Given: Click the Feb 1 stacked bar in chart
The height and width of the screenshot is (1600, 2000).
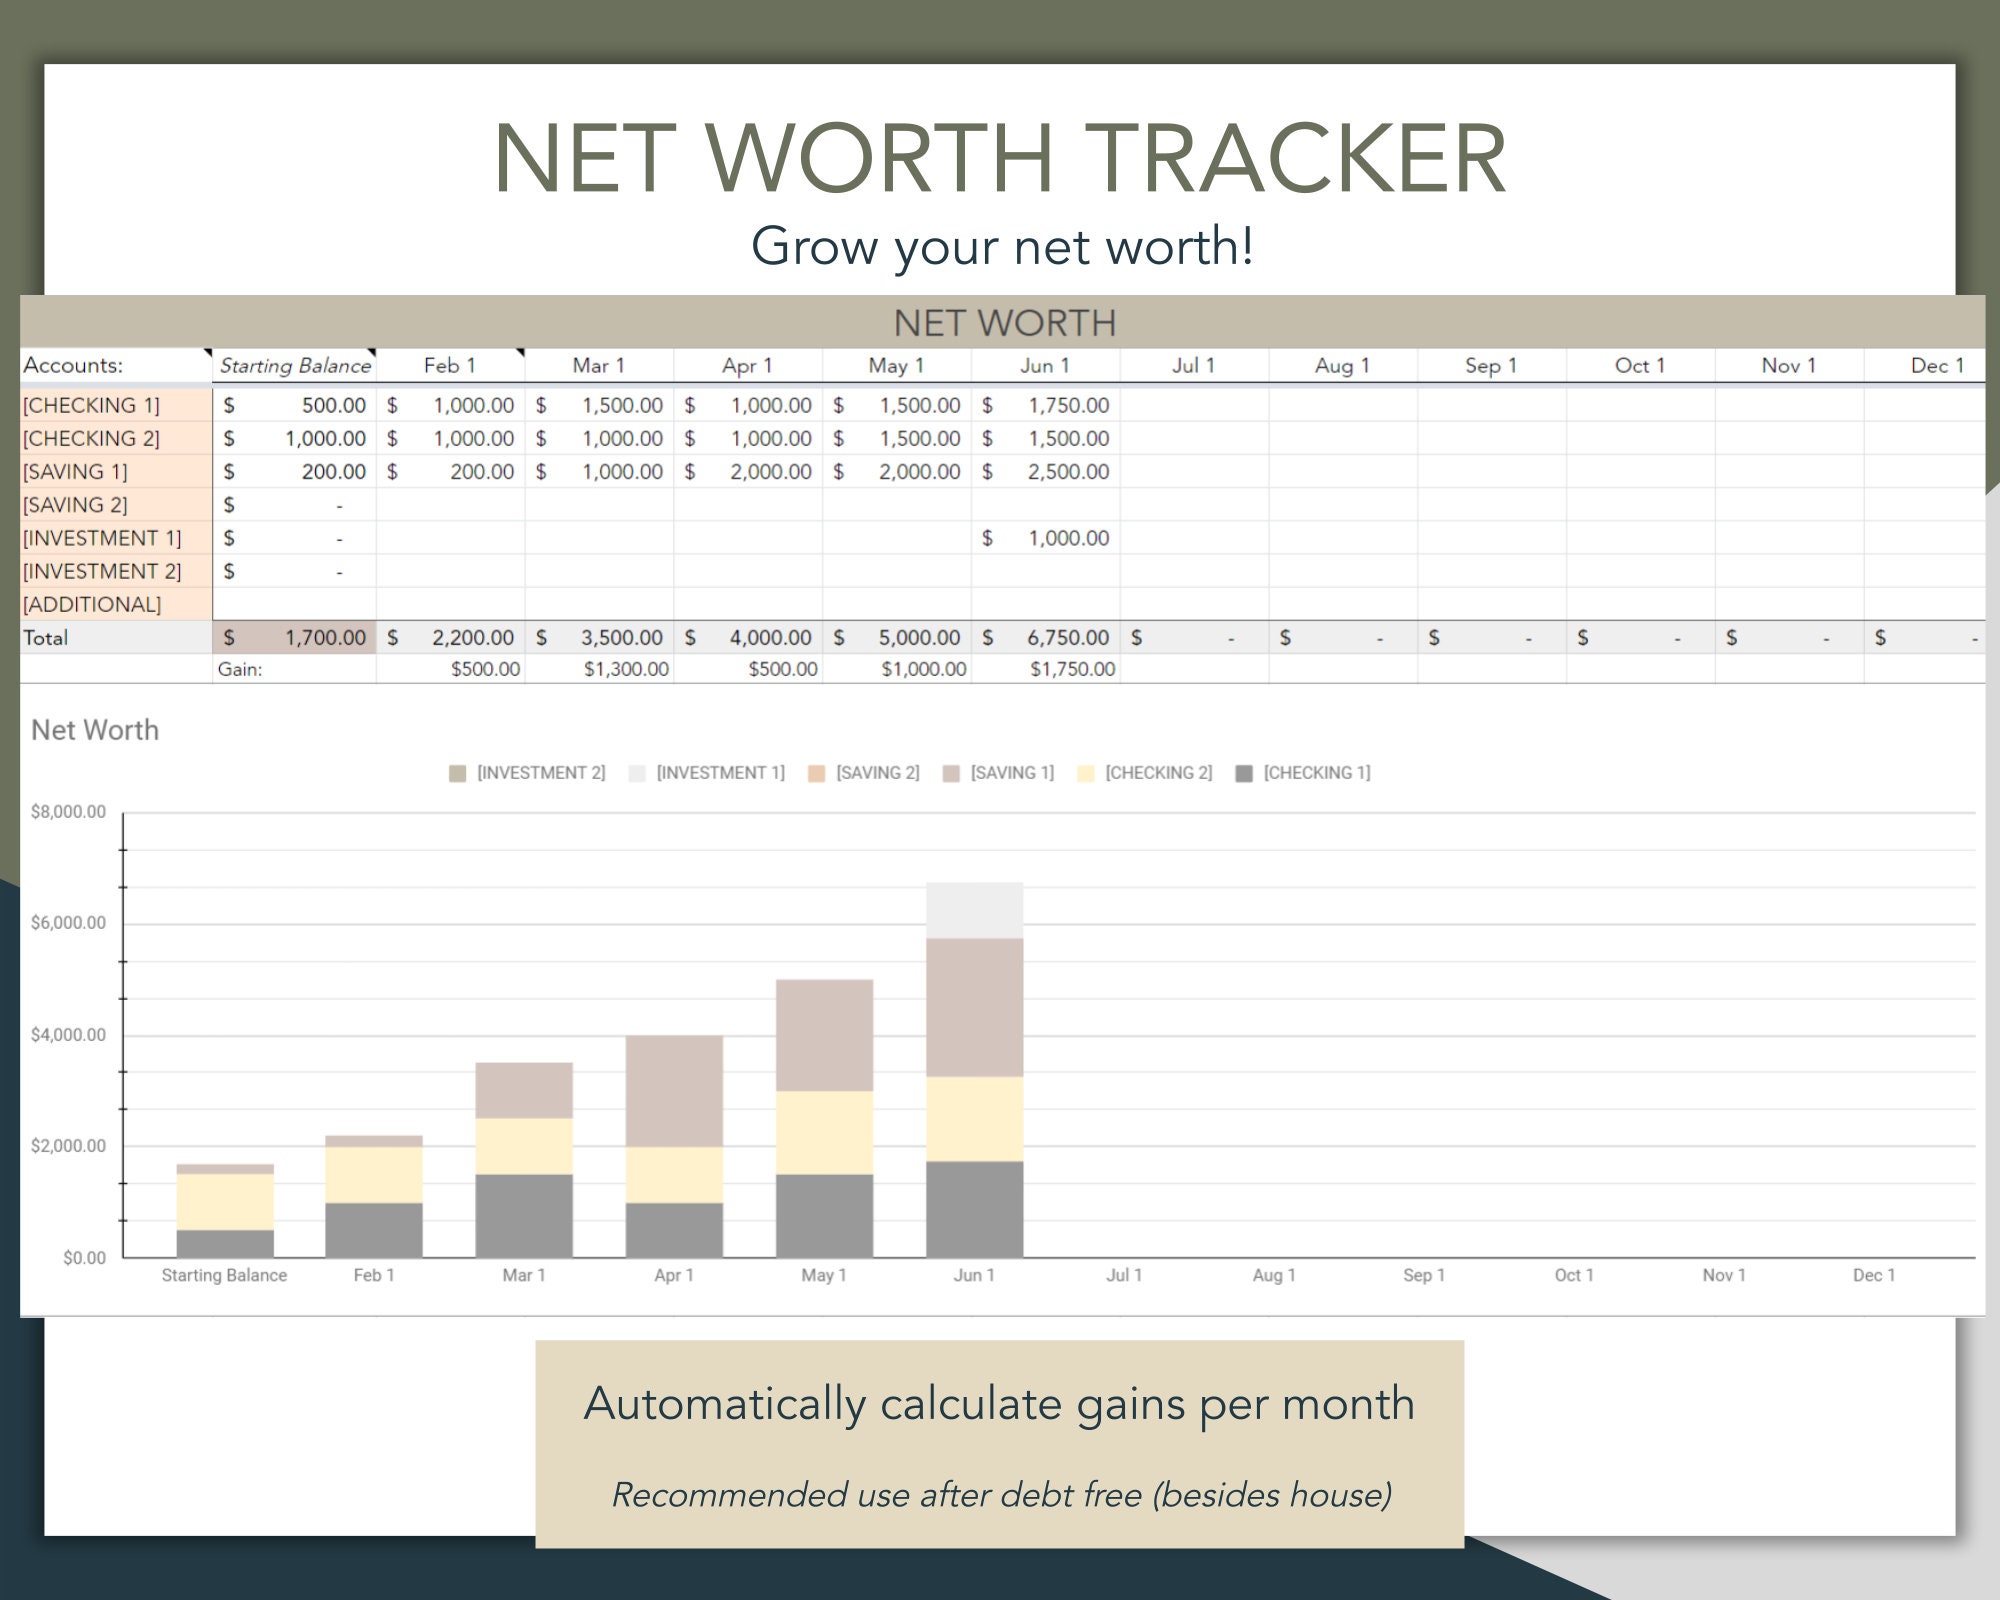Looking at the screenshot, I should 374,1196.
